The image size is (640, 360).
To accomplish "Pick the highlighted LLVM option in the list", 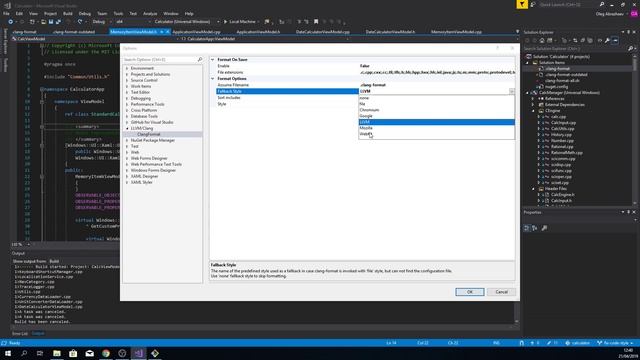I will (436, 122).
